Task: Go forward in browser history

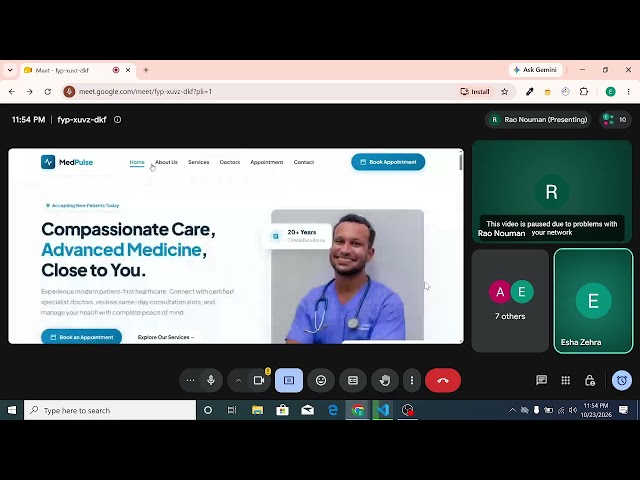Action: pyautogui.click(x=29, y=92)
